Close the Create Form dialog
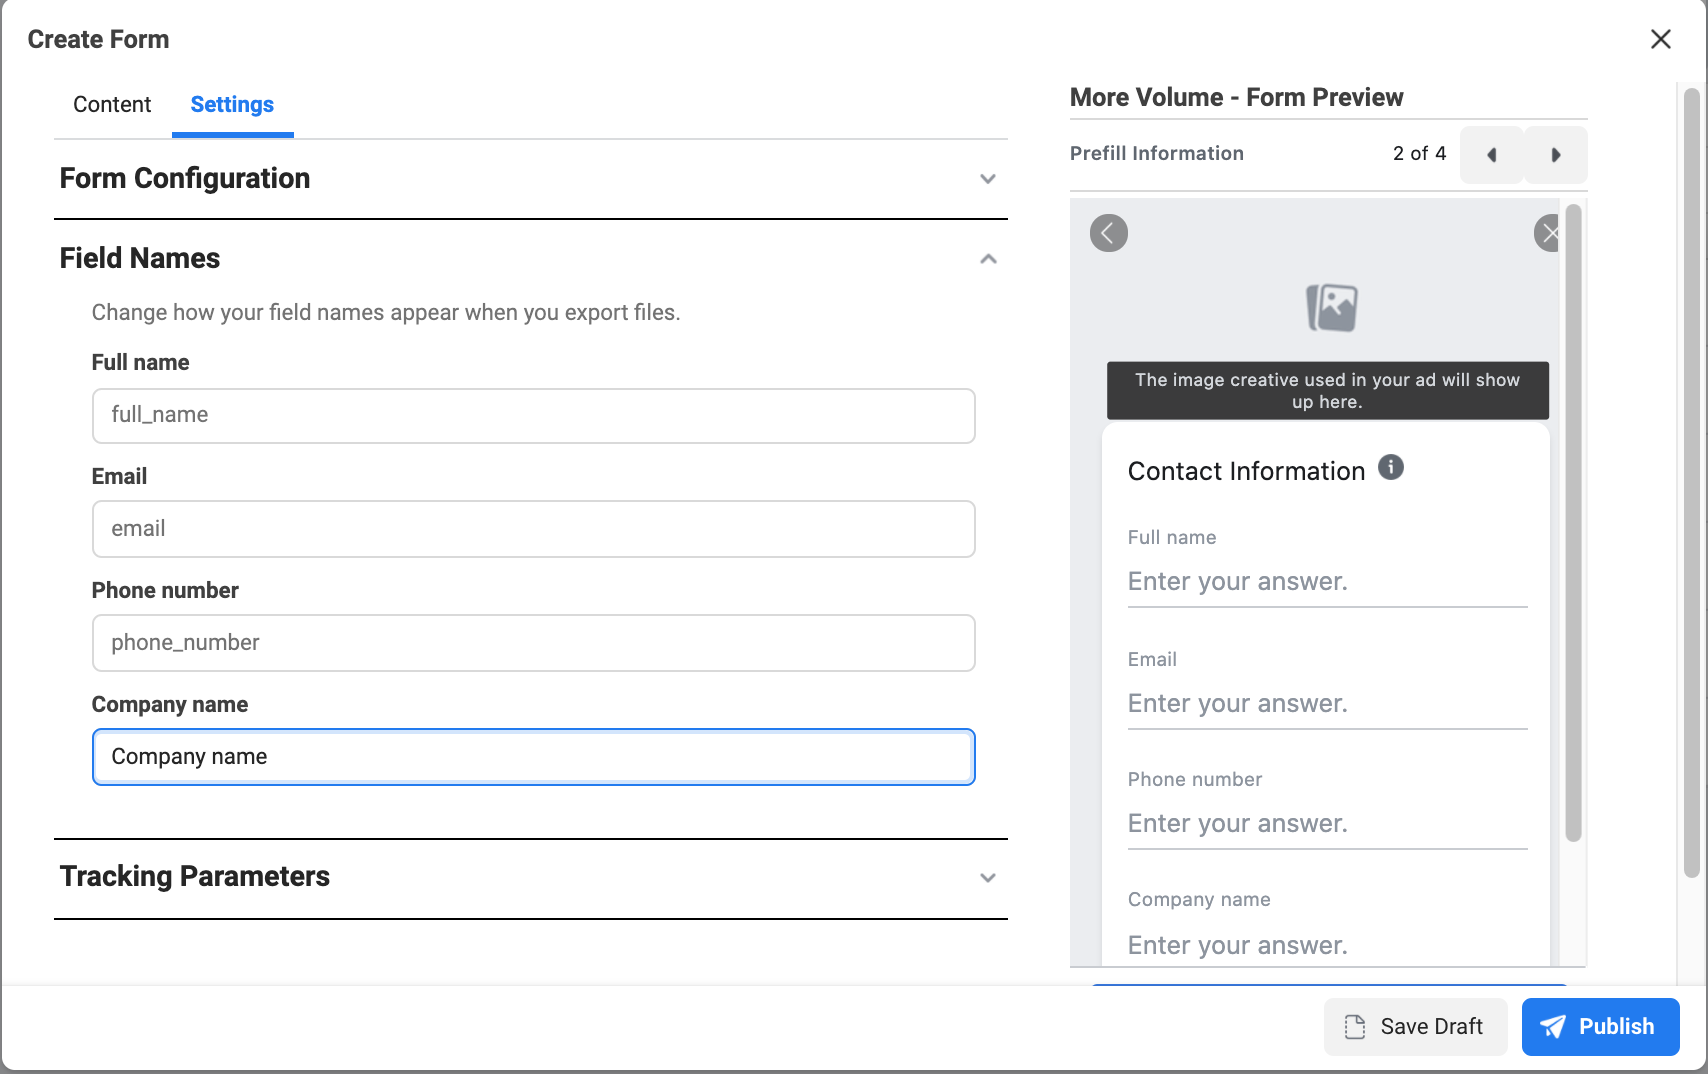The image size is (1708, 1074). tap(1660, 39)
